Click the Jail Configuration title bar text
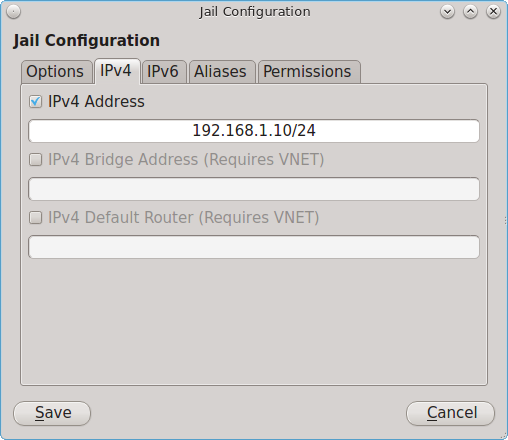 pyautogui.click(x=255, y=12)
